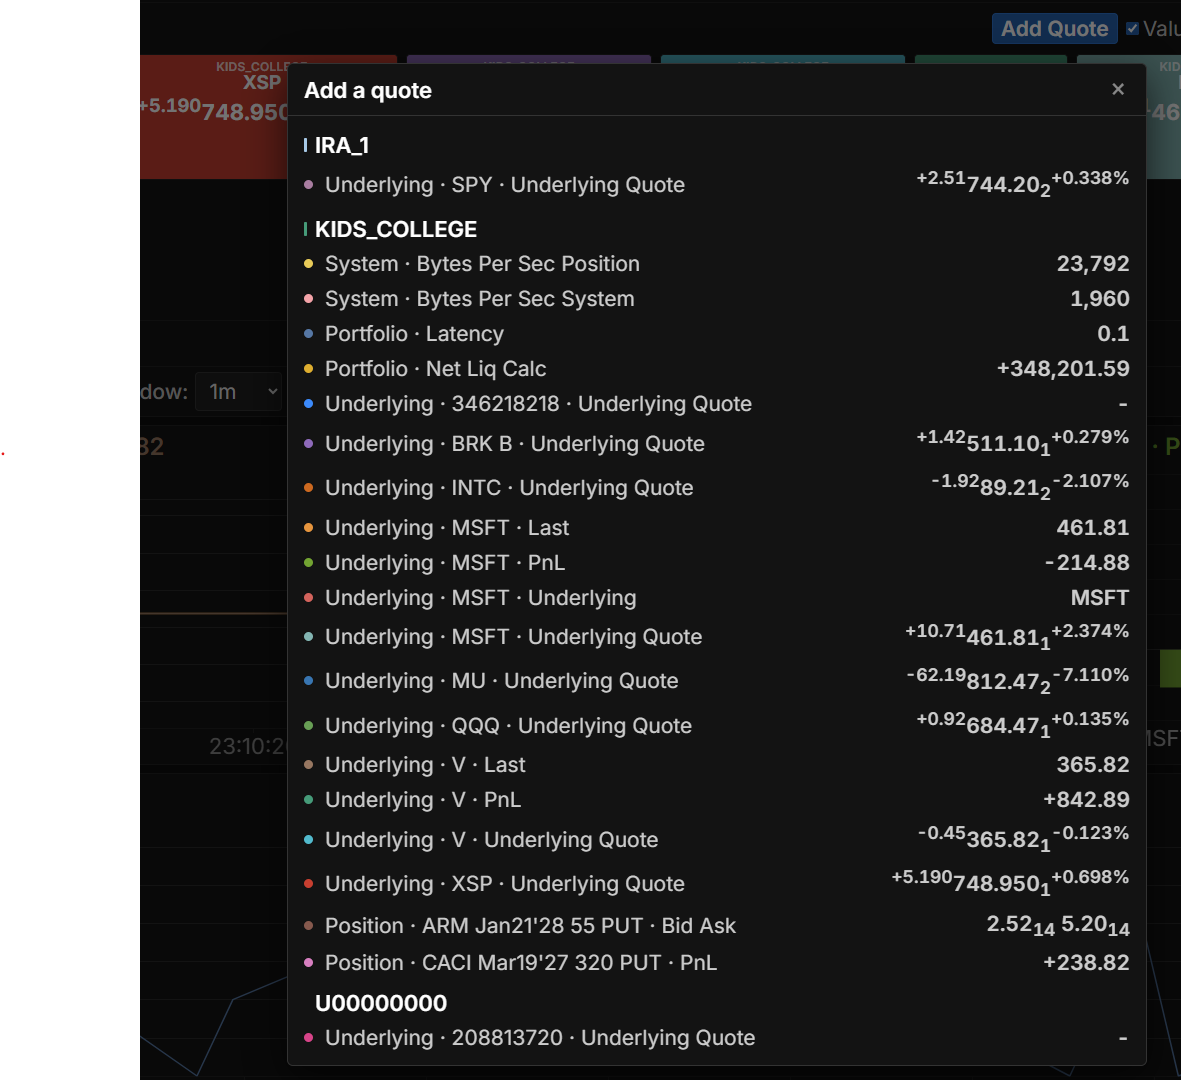Viewport: 1181px width, 1080px height.
Task: Add MU Underlying Quote
Action: click(716, 681)
